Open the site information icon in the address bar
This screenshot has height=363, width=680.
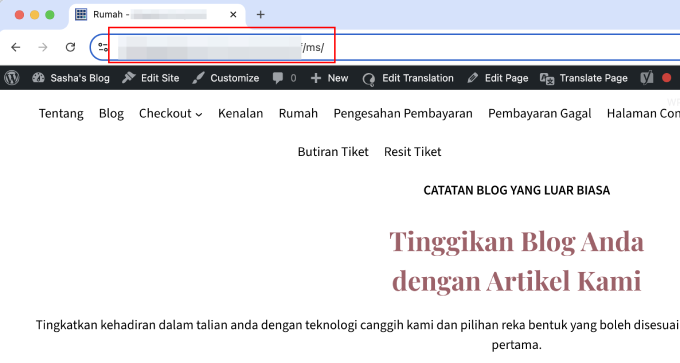click(x=103, y=47)
